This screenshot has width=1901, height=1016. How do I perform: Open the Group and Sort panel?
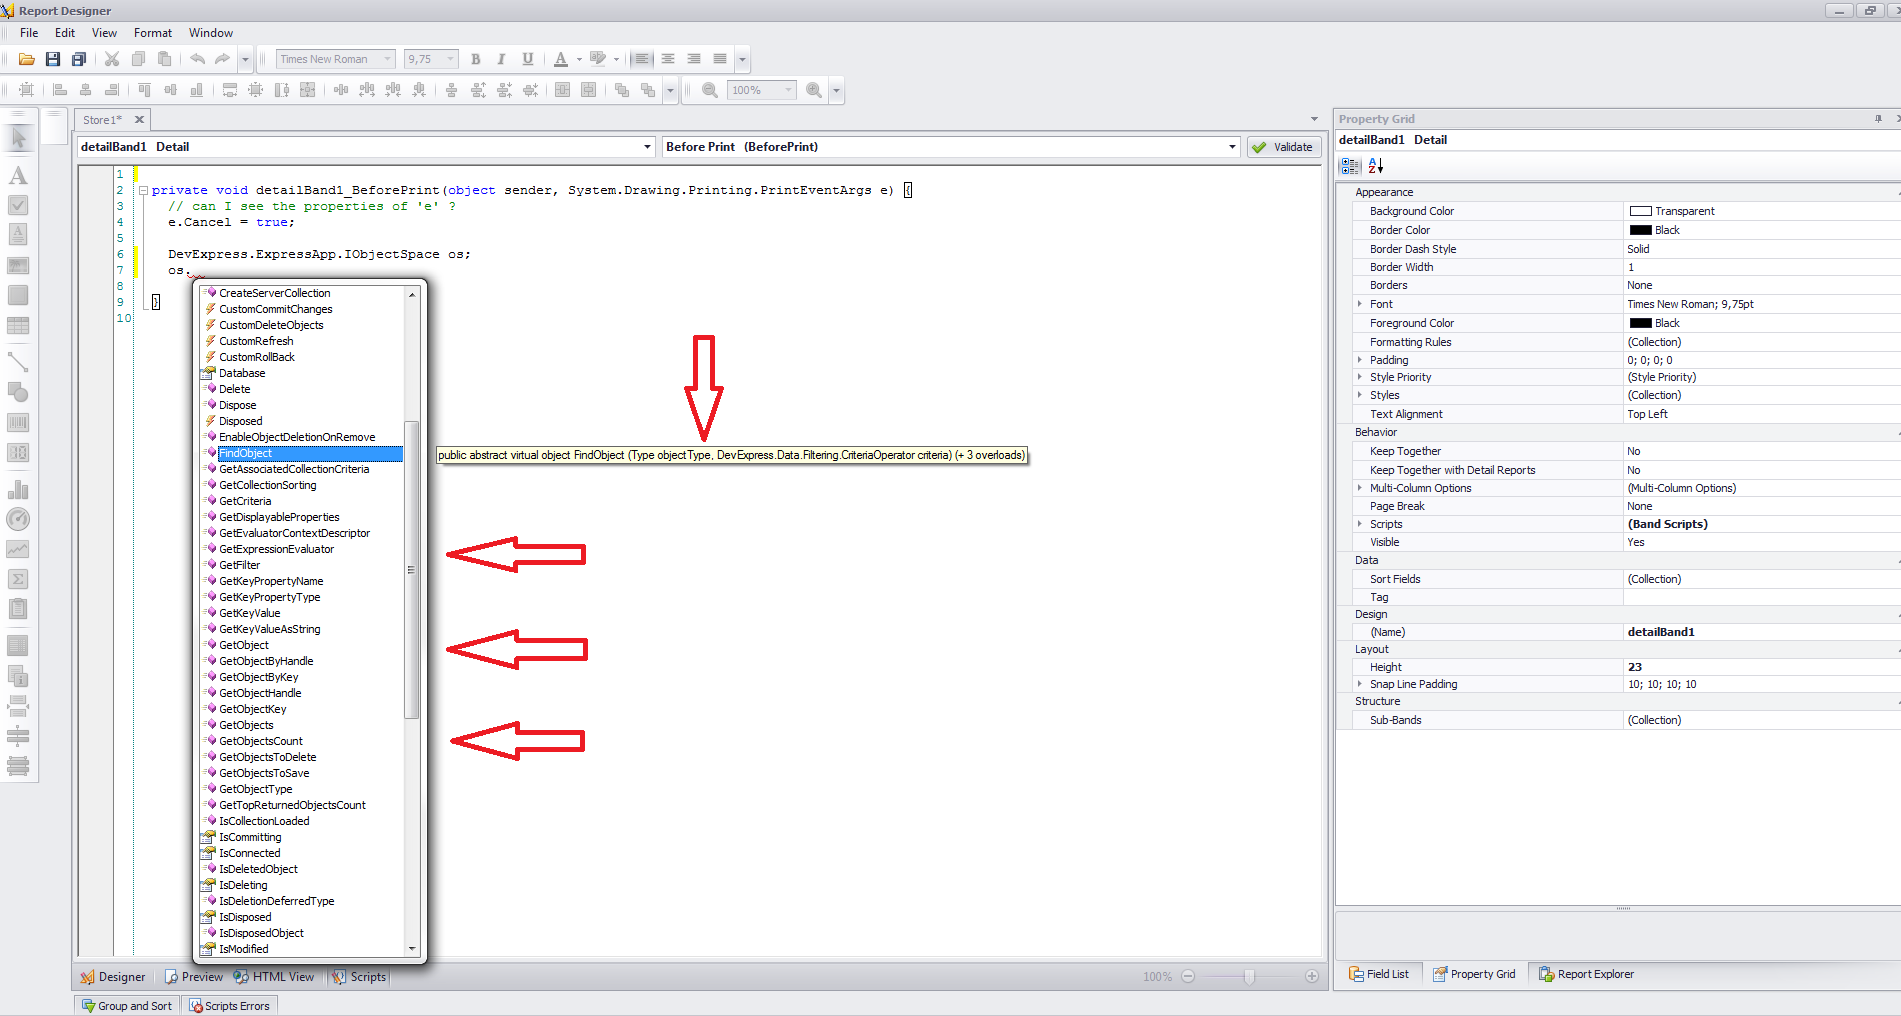point(126,1006)
